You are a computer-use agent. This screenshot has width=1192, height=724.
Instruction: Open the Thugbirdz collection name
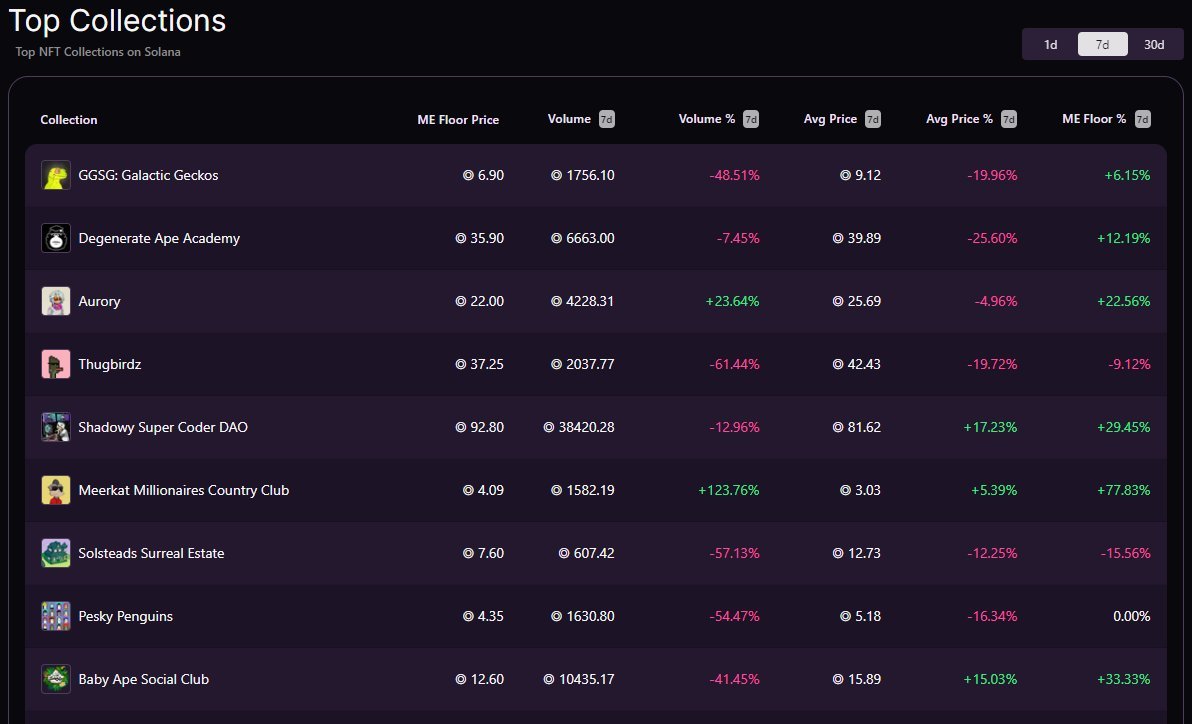(109, 364)
